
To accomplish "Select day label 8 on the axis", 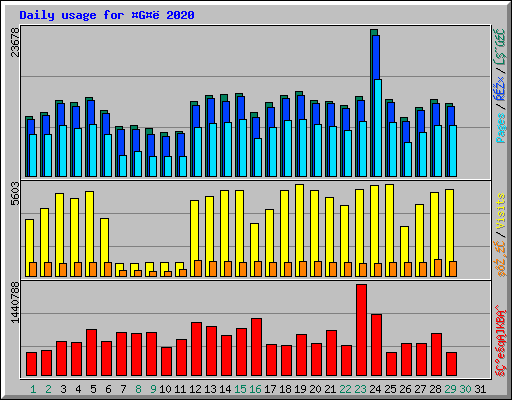I will click(x=138, y=389).
